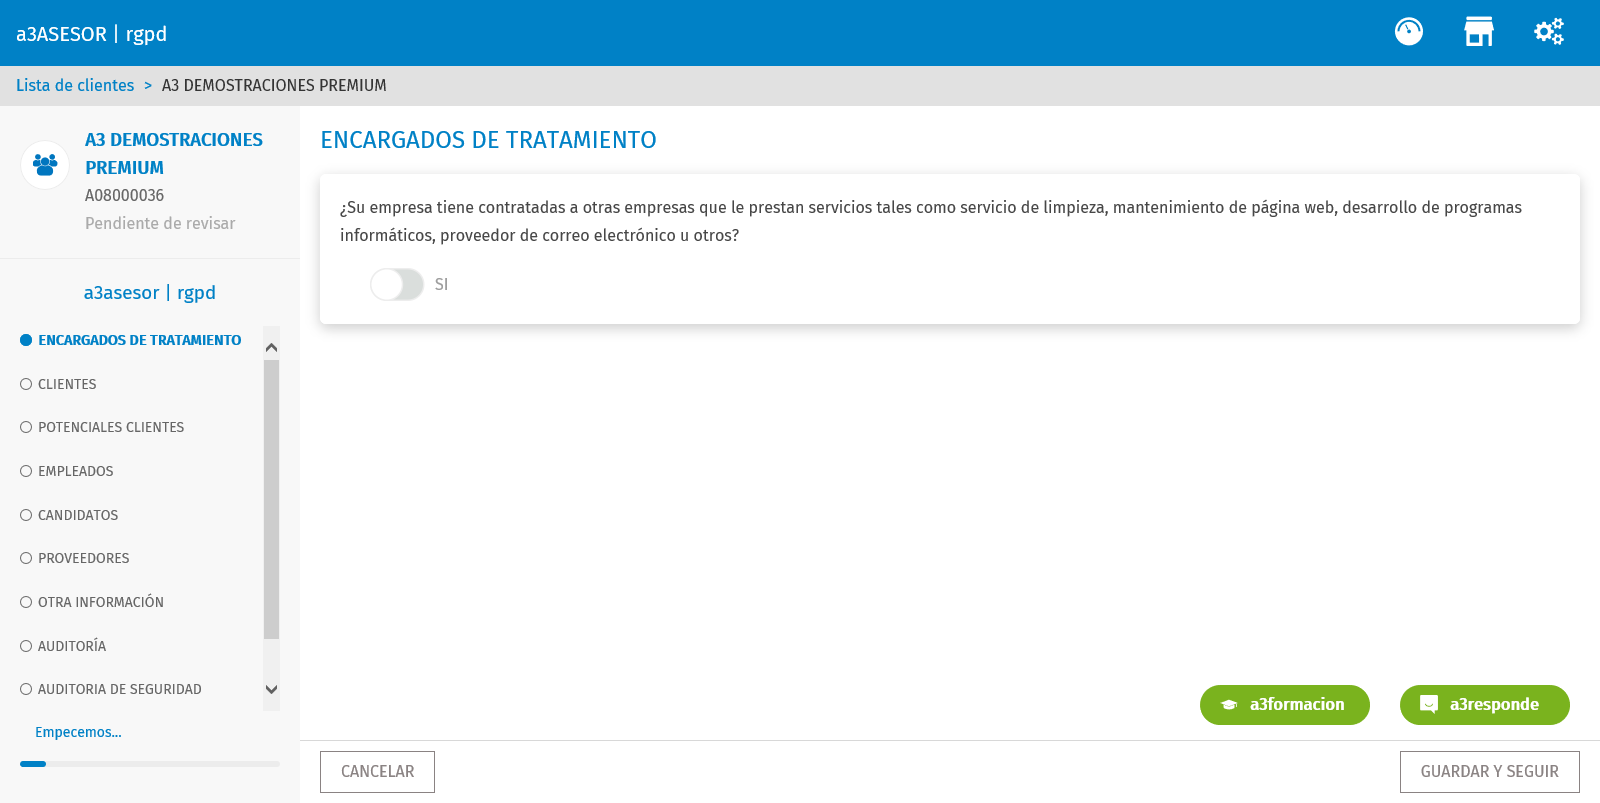This screenshot has height=803, width=1600.
Task: Select the EMPLEADOS section
Action: tap(67, 471)
